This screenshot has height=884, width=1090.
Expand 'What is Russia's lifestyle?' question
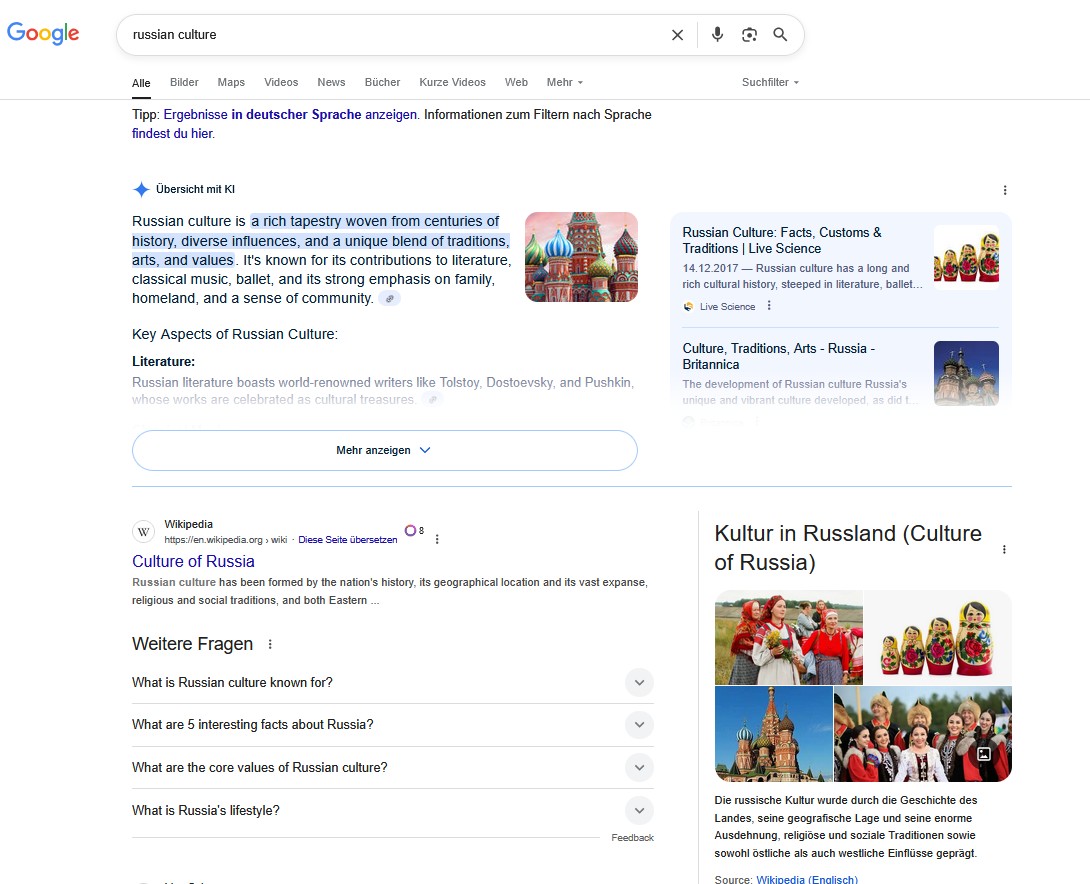pyautogui.click(x=393, y=810)
